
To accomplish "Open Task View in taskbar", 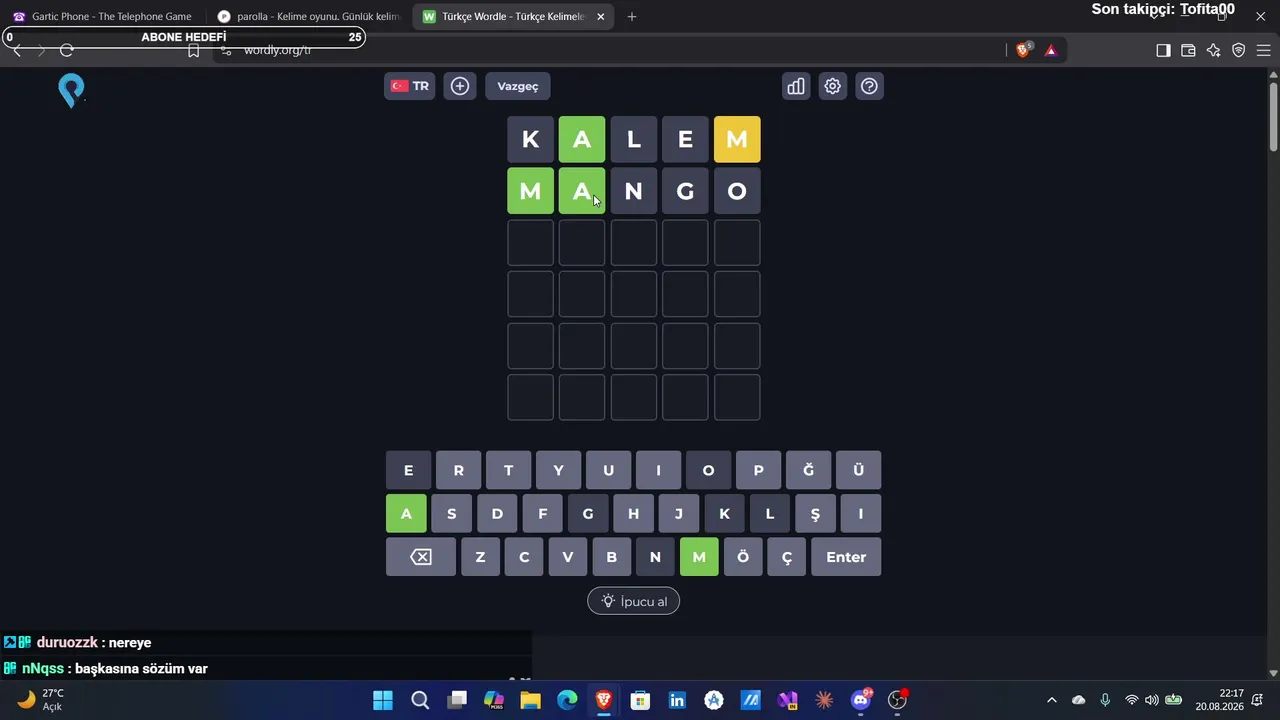I will click(457, 700).
